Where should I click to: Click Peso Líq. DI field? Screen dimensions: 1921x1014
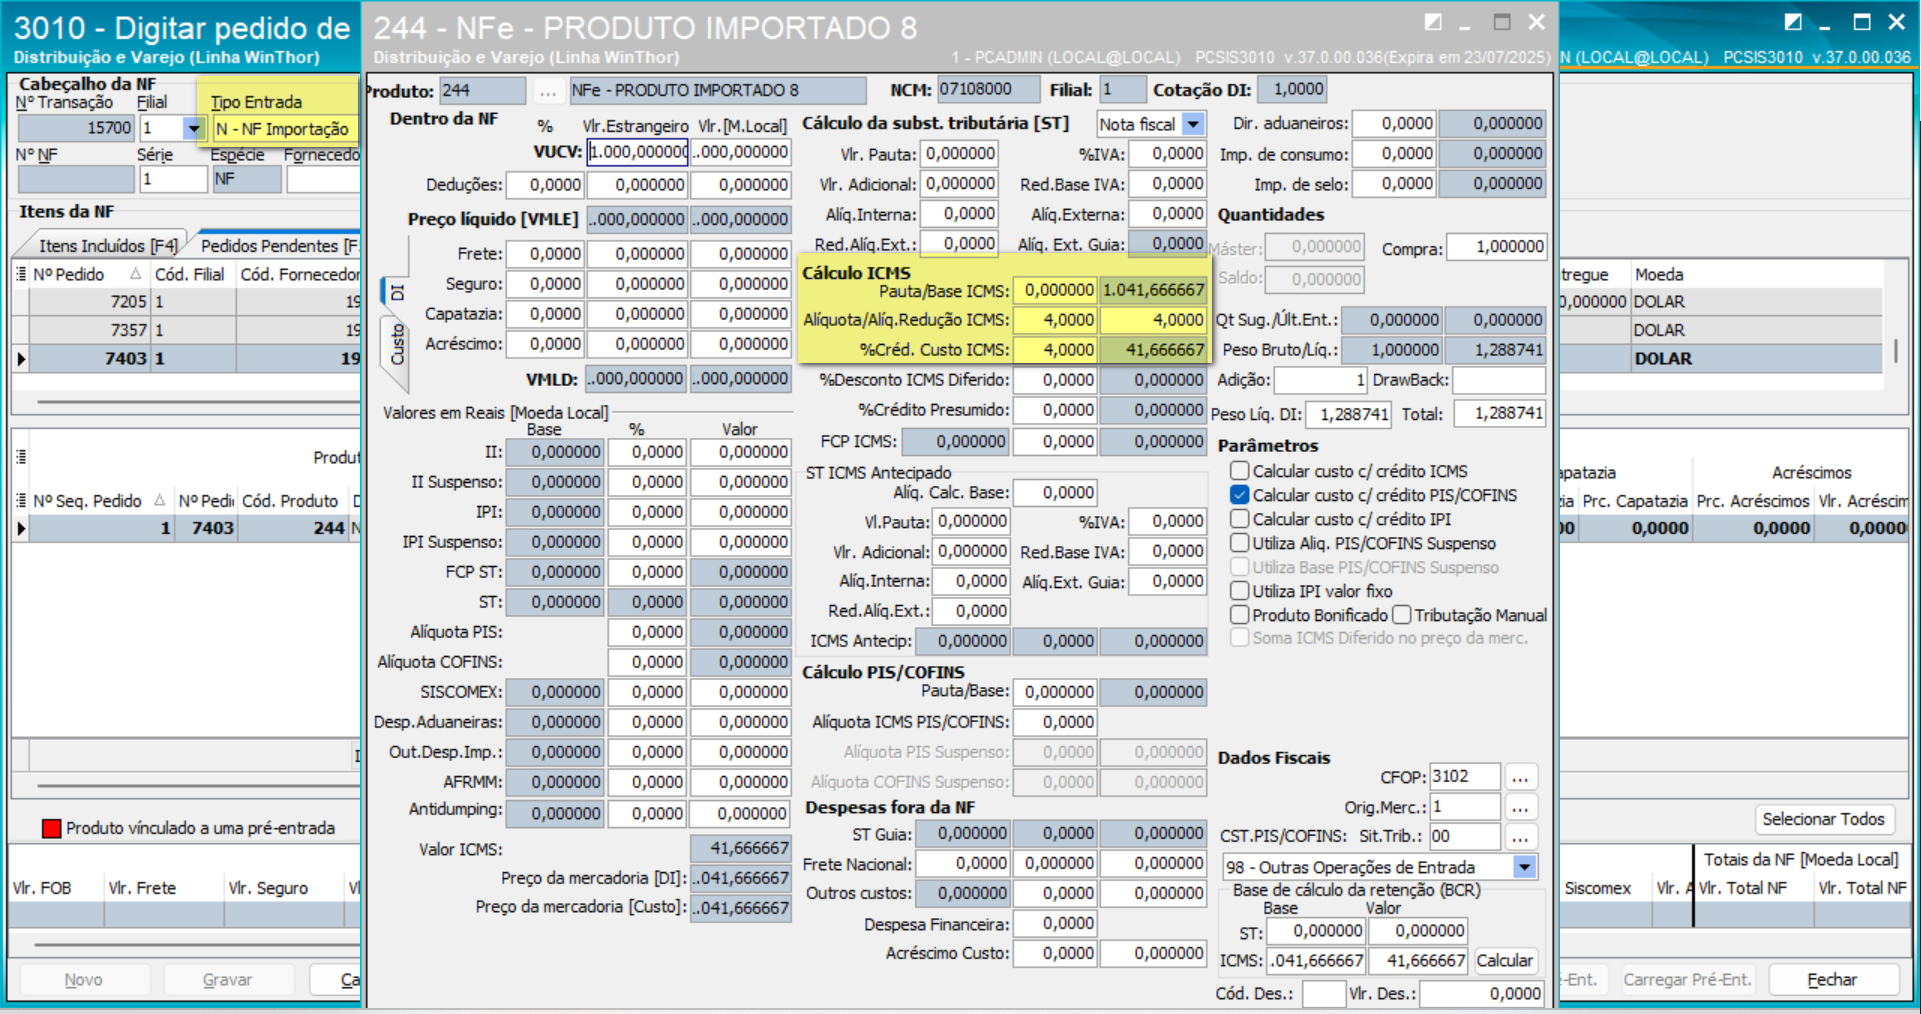coord(1350,414)
